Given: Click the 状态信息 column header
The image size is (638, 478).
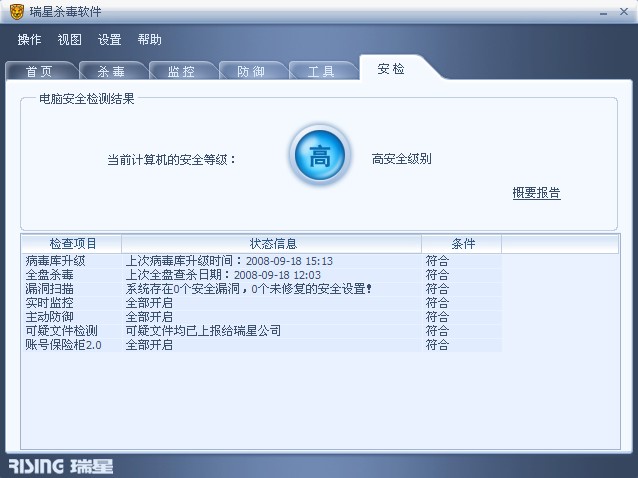Looking at the screenshot, I should [x=272, y=244].
